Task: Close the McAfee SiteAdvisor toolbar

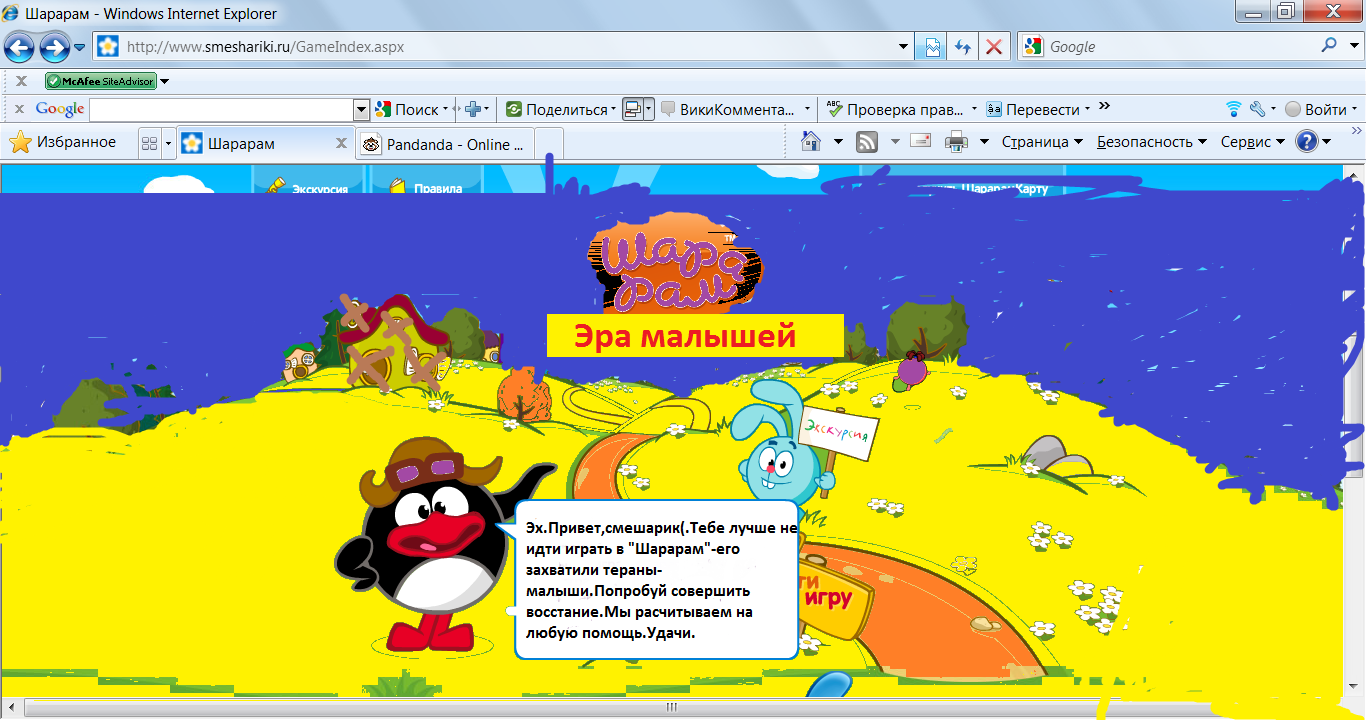Action: (21, 81)
